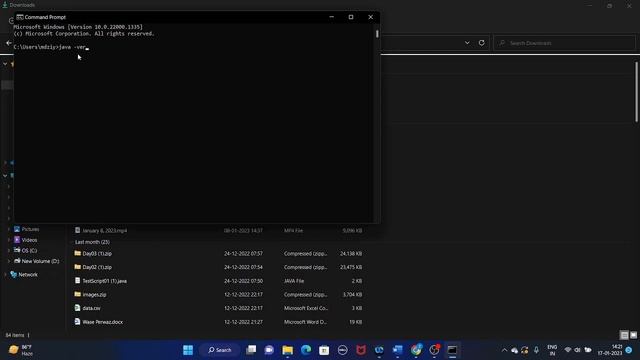Click date 24-12-2022 07:57 cell

click(x=243, y=253)
